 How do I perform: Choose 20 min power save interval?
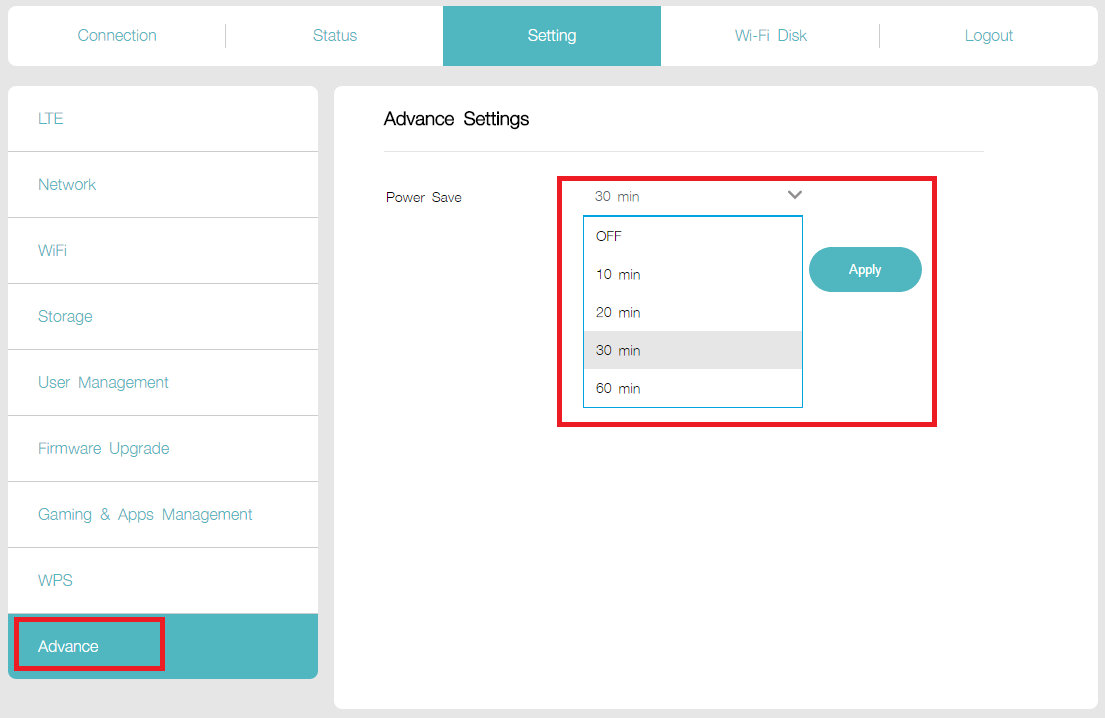[x=617, y=312]
